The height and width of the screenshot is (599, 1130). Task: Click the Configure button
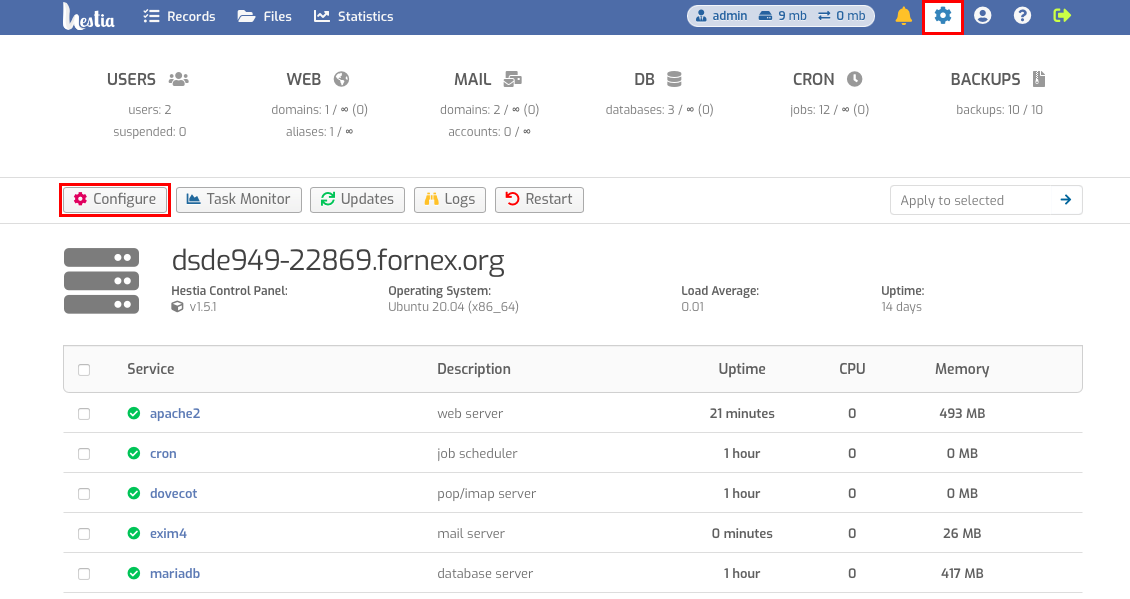115,200
